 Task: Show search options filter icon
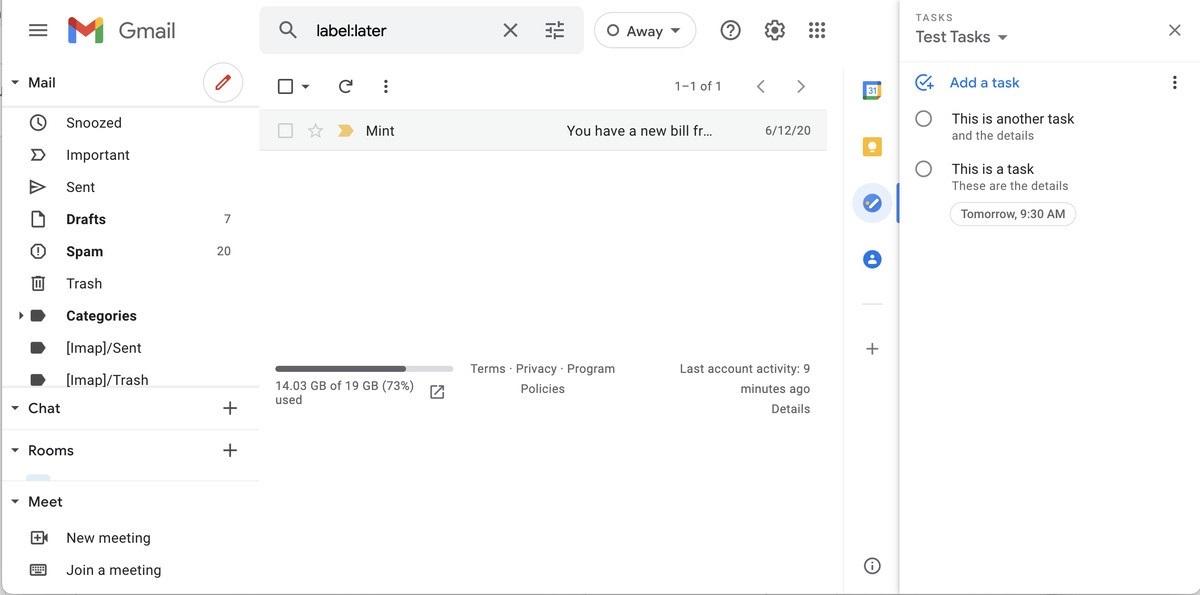[555, 31]
